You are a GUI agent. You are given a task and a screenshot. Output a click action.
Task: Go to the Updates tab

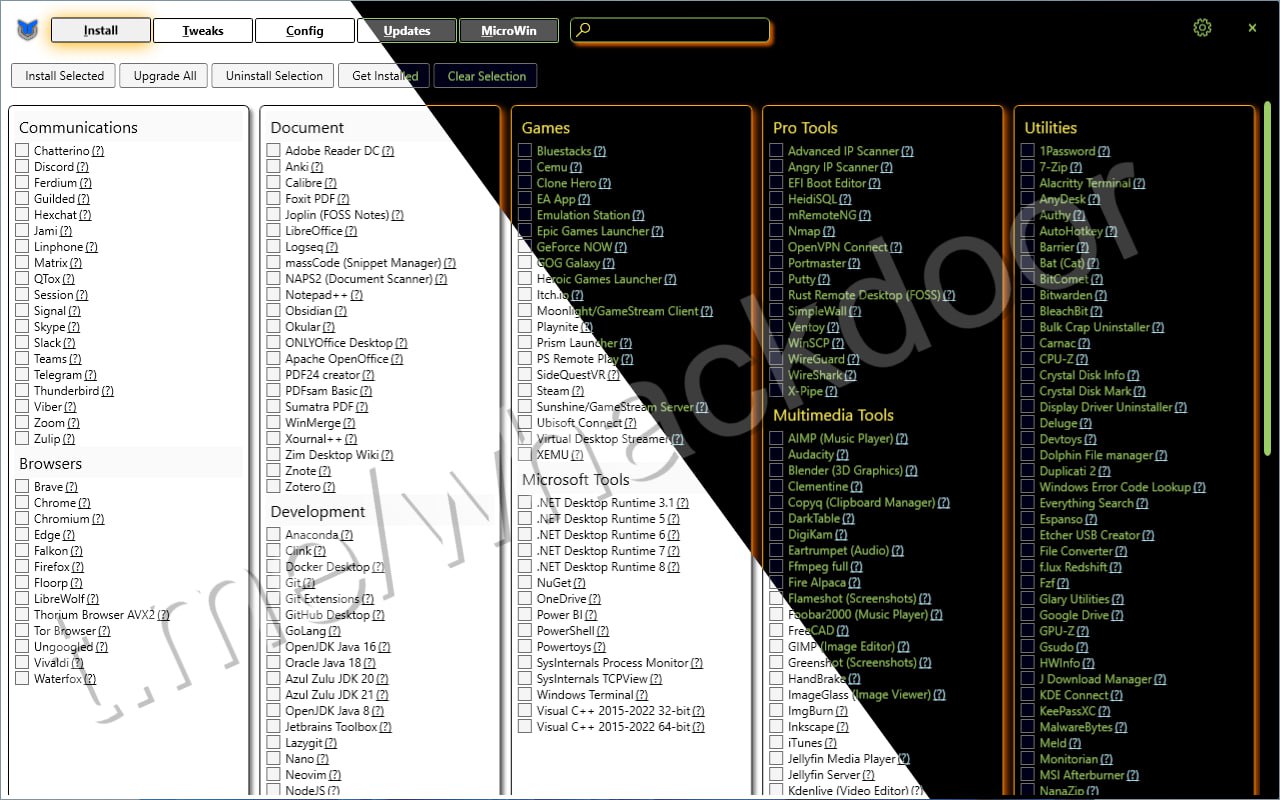click(406, 31)
